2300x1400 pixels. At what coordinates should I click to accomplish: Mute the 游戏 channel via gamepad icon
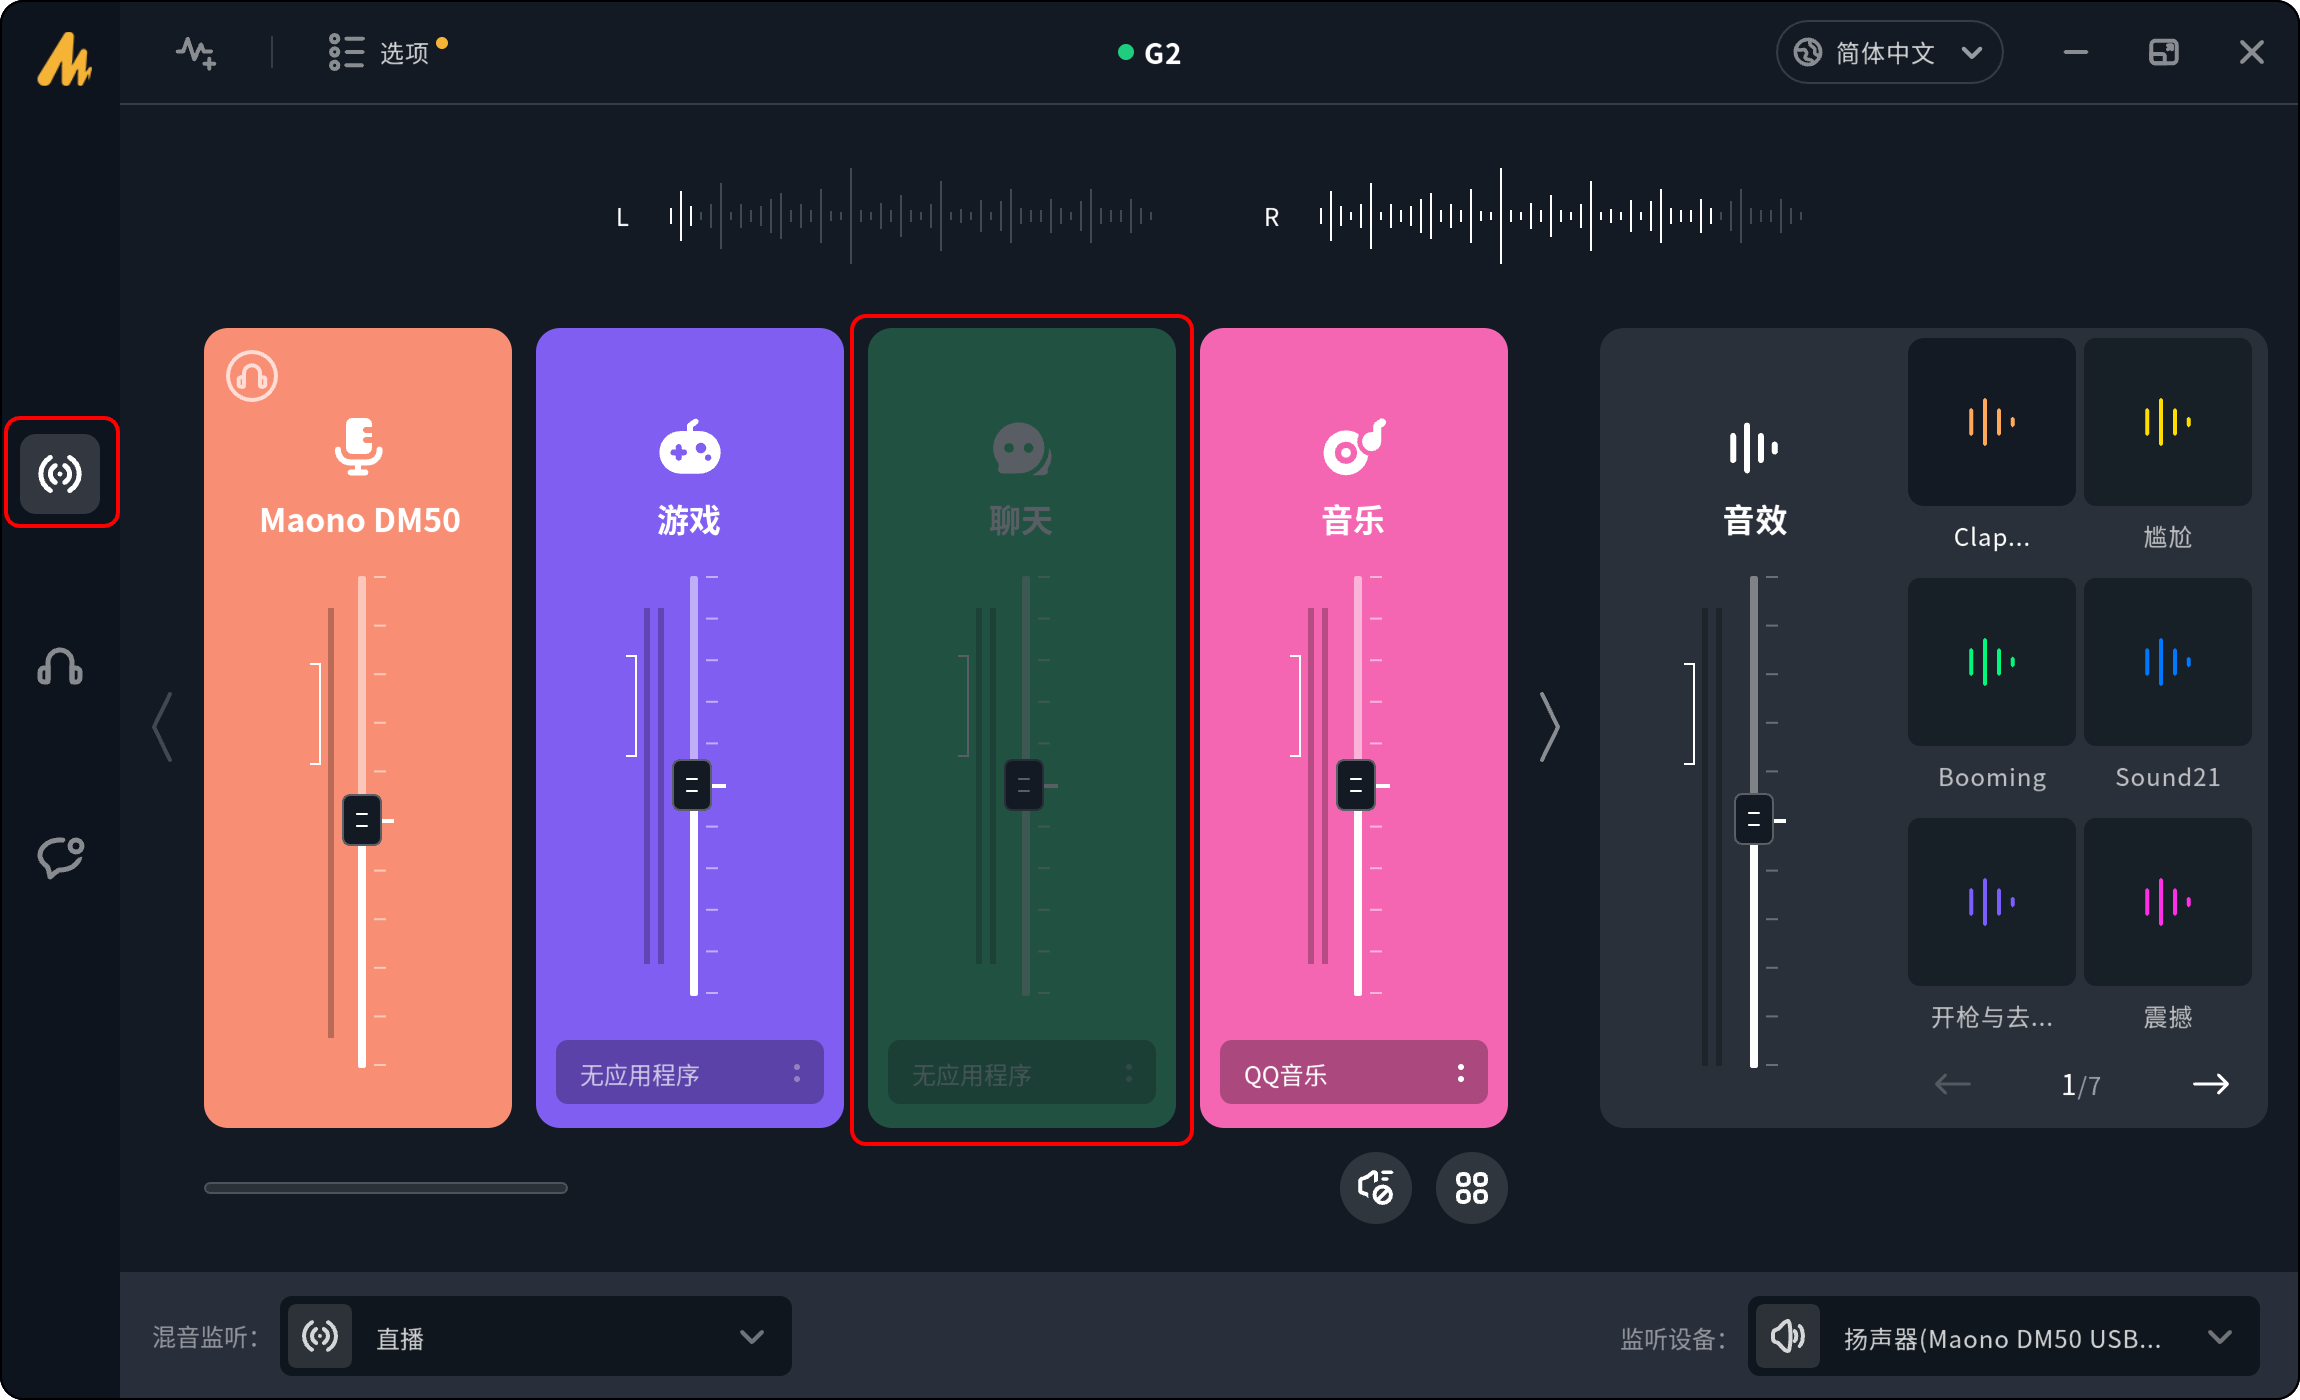(x=689, y=448)
